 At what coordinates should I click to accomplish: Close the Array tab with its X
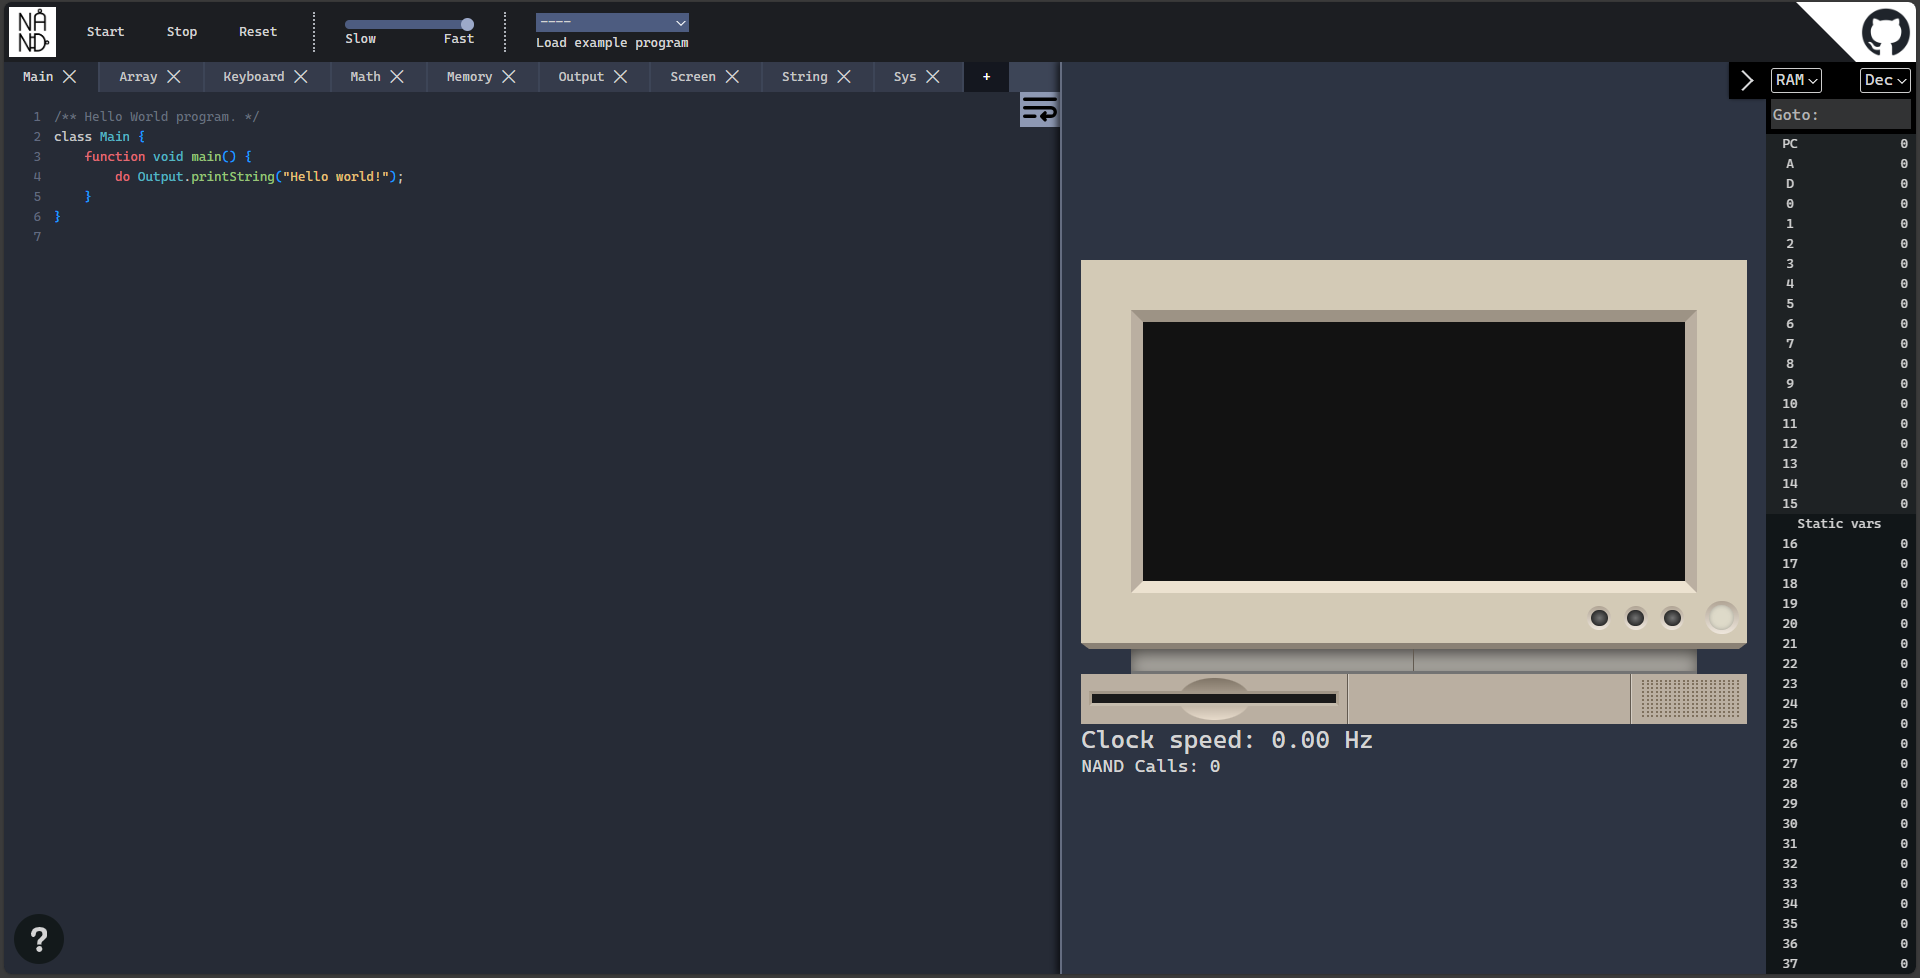pyautogui.click(x=174, y=77)
